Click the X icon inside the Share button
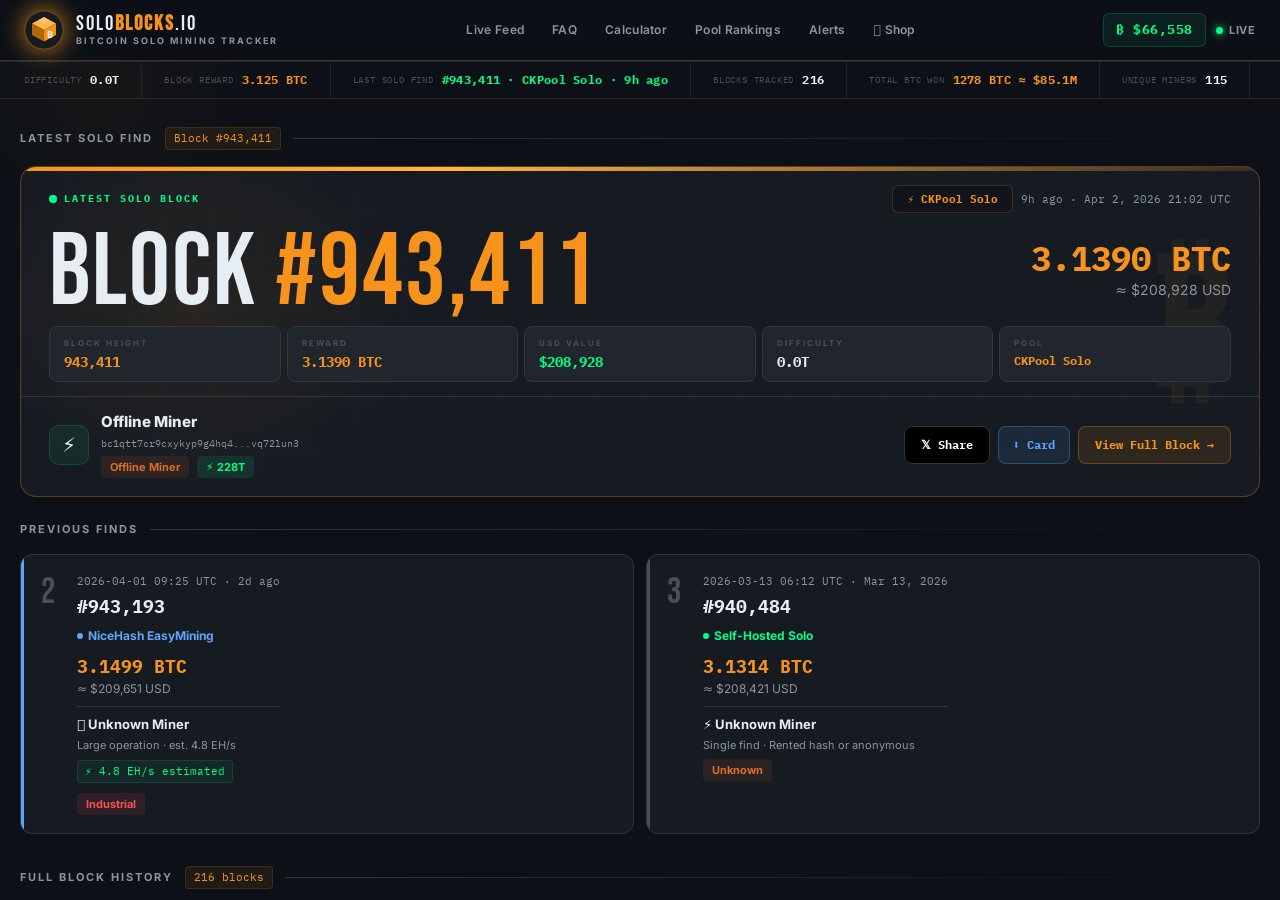Screen dimensions: 1280x900 point(925,445)
